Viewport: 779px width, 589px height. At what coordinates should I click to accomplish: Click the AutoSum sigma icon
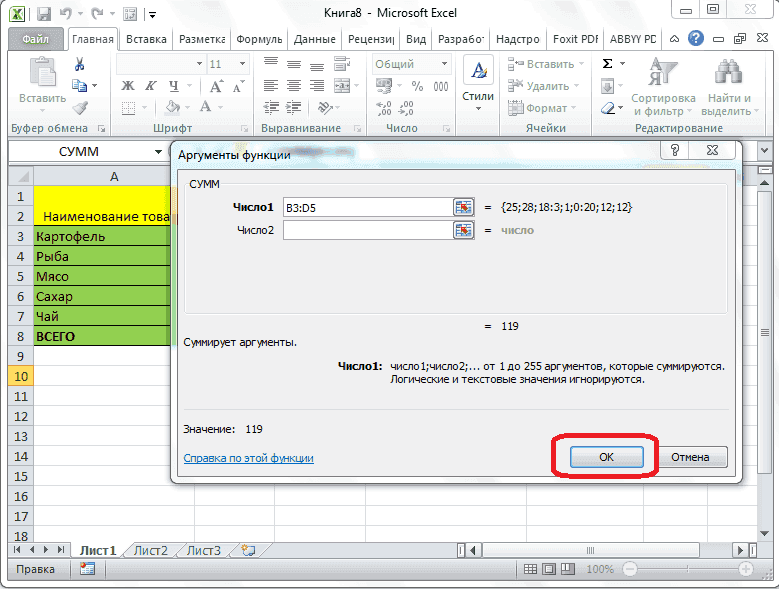(608, 64)
